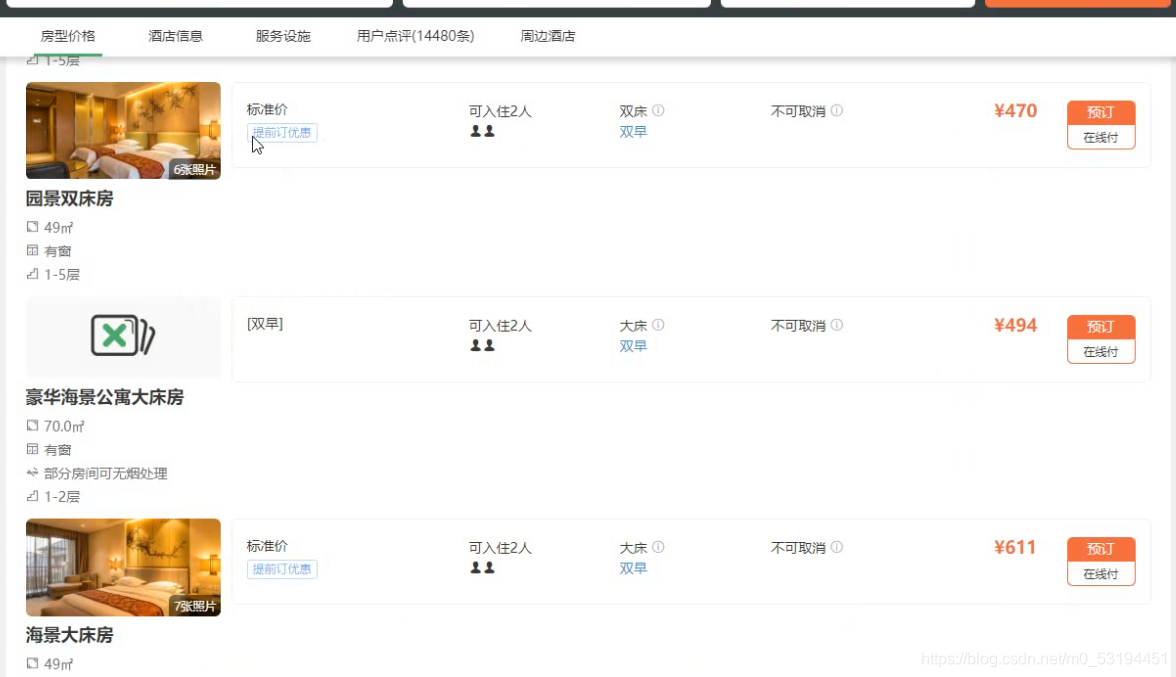Click the area icon beside 70.0㎡
1176x677 pixels.
[x=32, y=425]
